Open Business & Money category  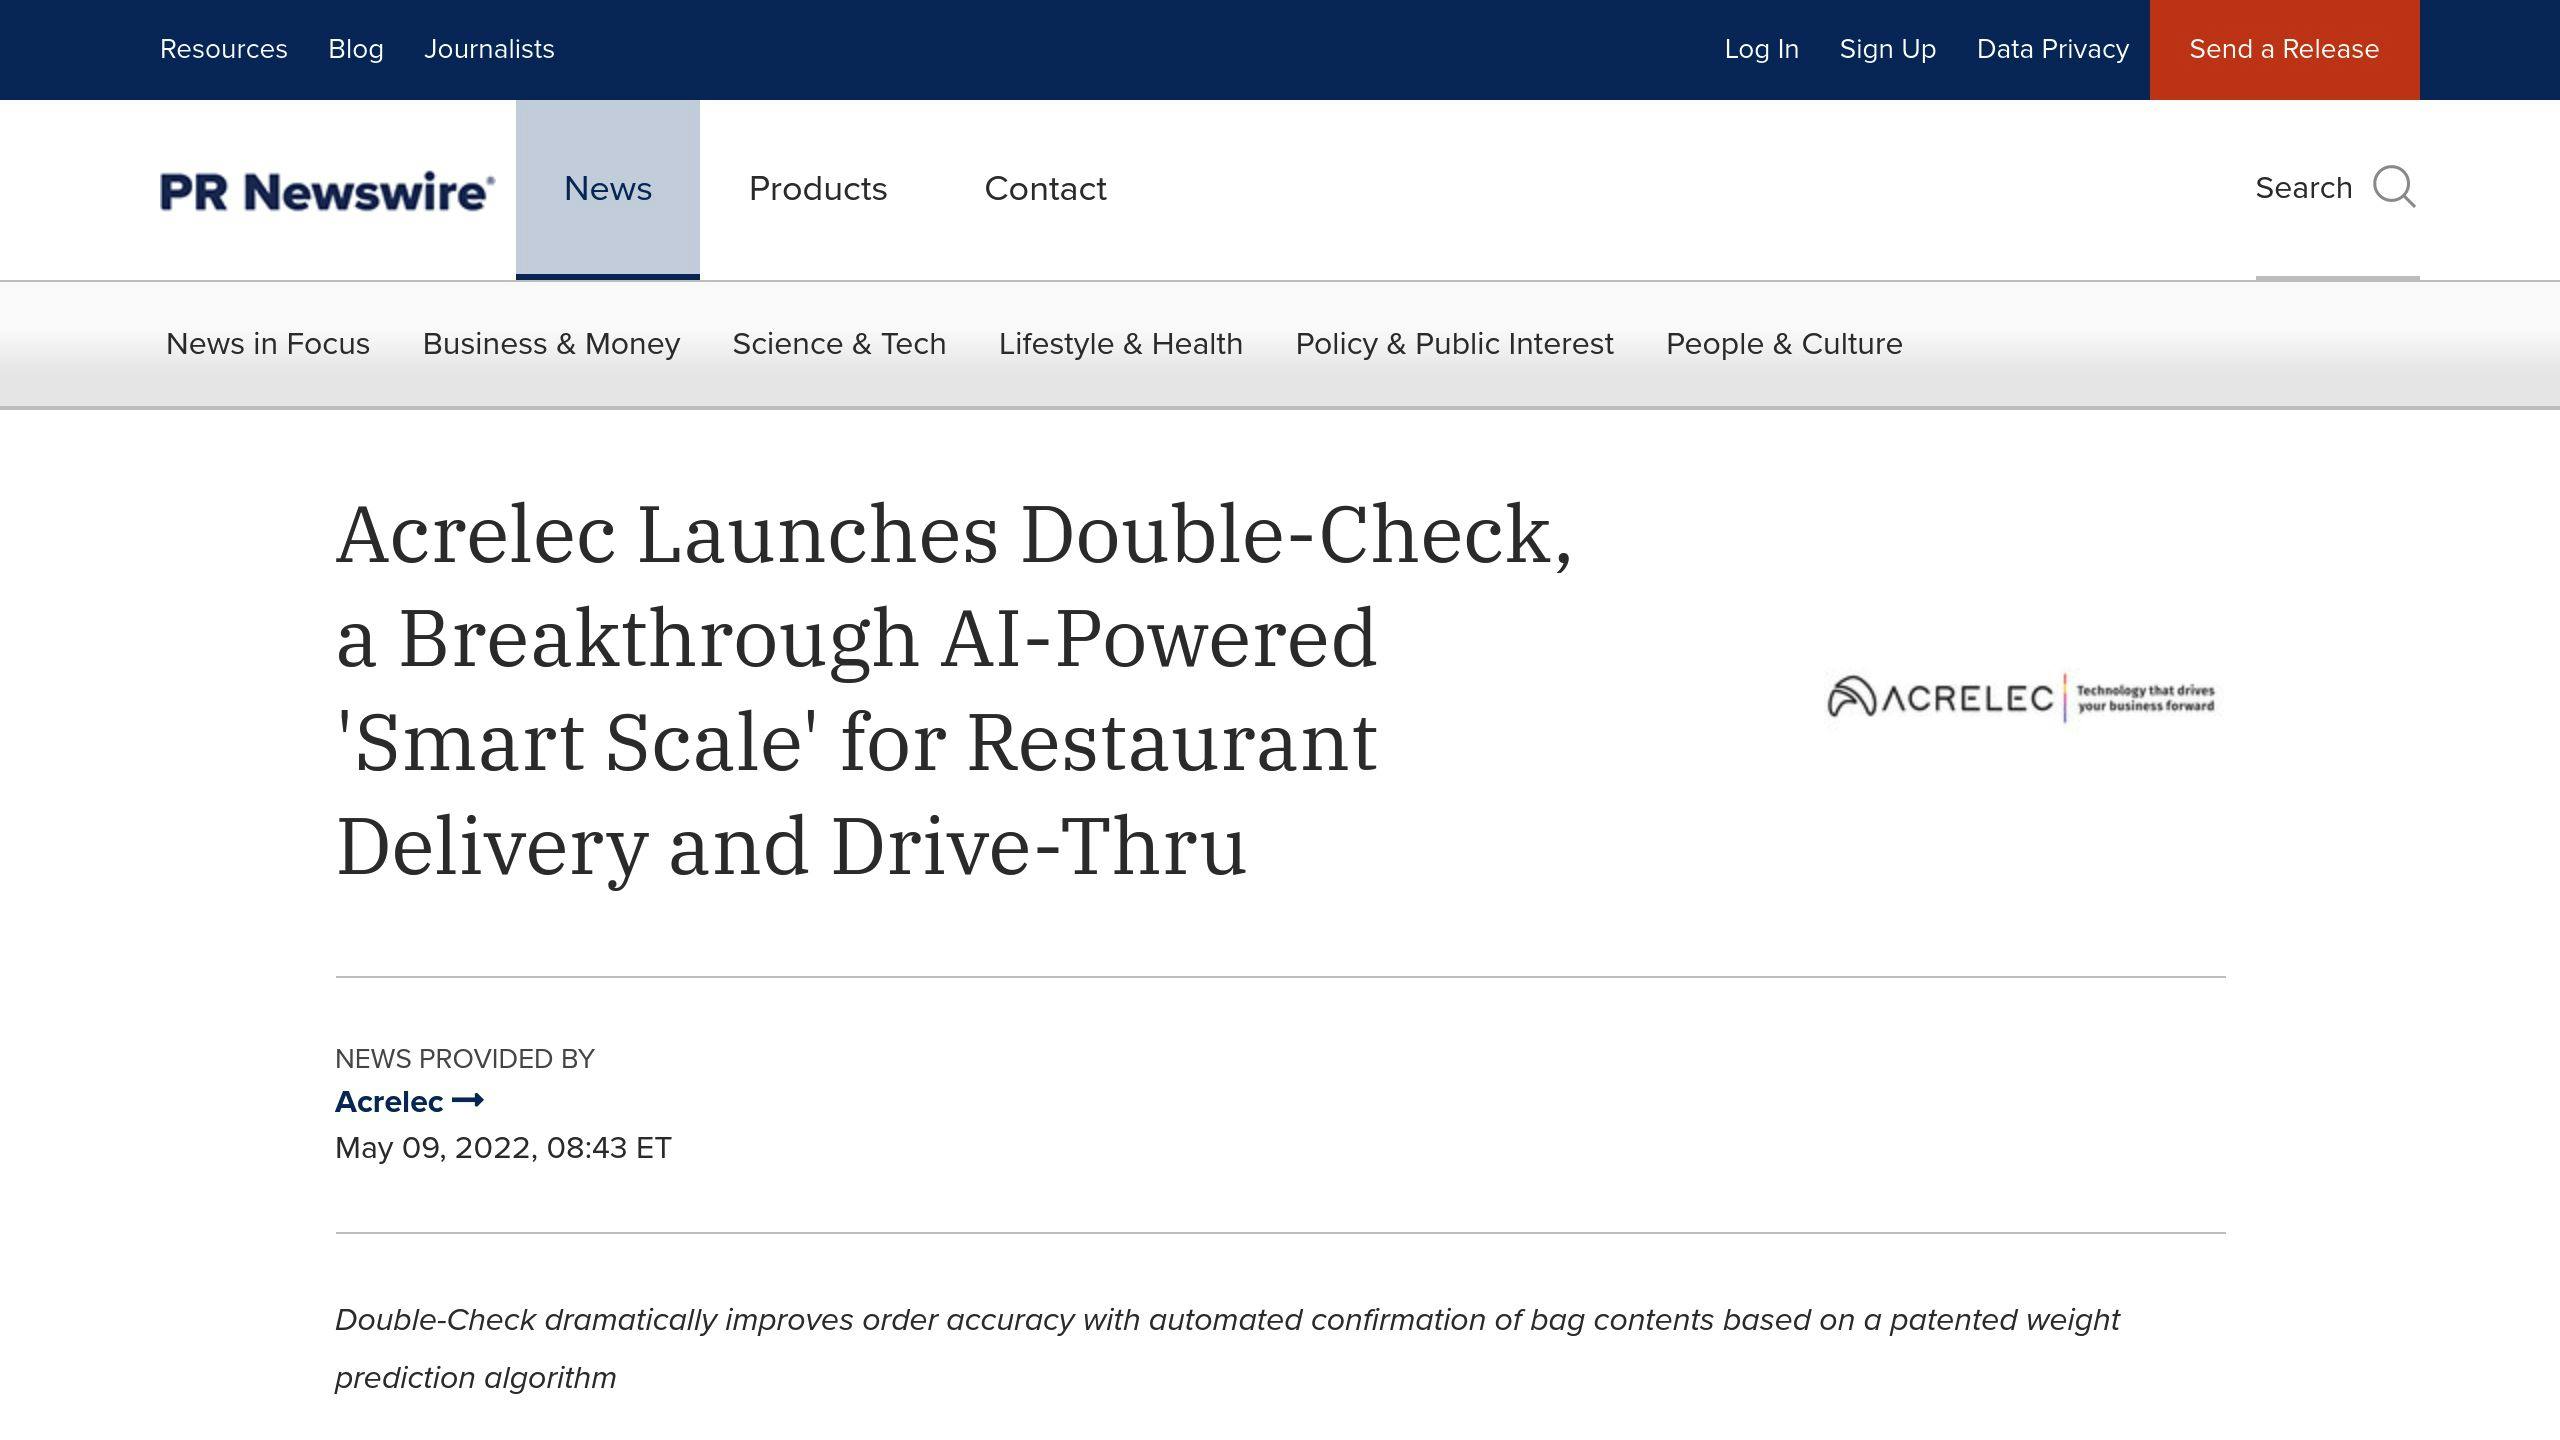(551, 344)
